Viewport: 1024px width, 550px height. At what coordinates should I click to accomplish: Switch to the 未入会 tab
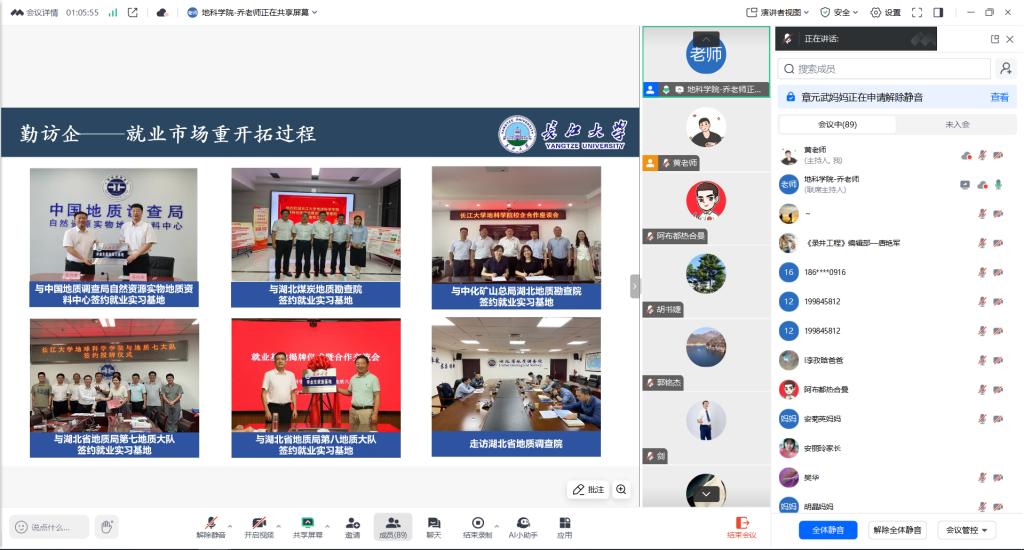[x=957, y=125]
